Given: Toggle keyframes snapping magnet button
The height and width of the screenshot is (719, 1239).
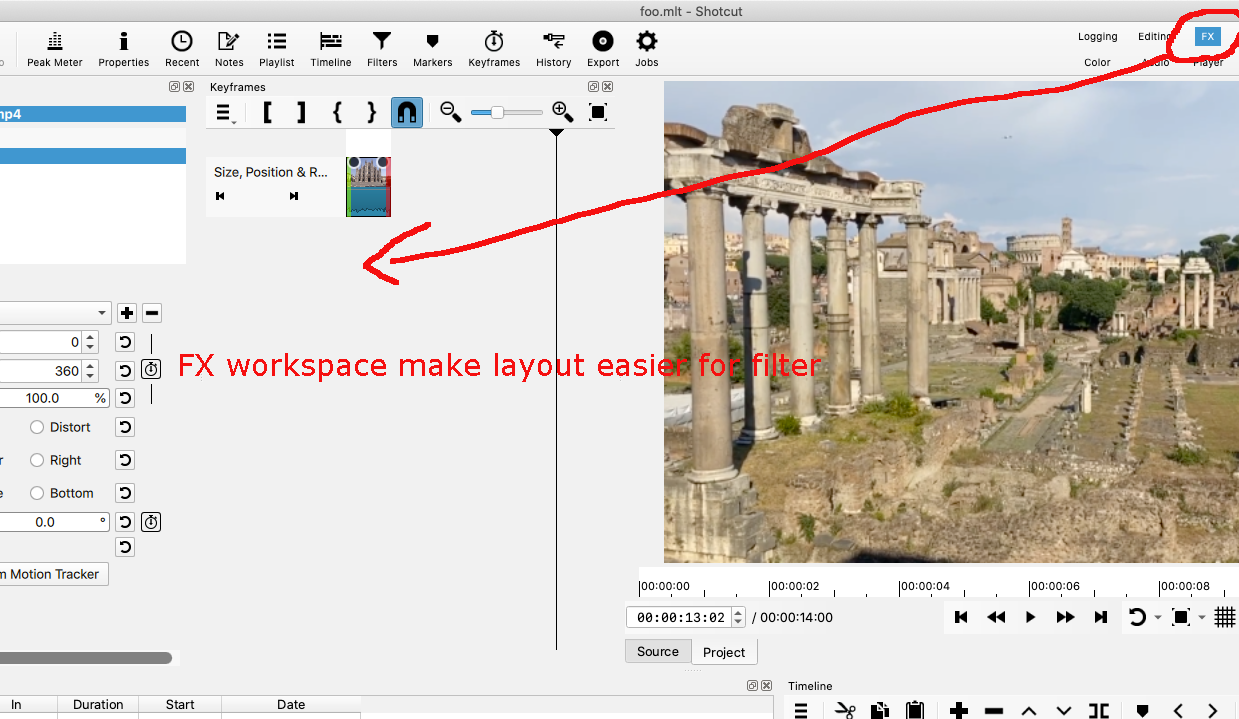Looking at the screenshot, I should click(x=406, y=112).
